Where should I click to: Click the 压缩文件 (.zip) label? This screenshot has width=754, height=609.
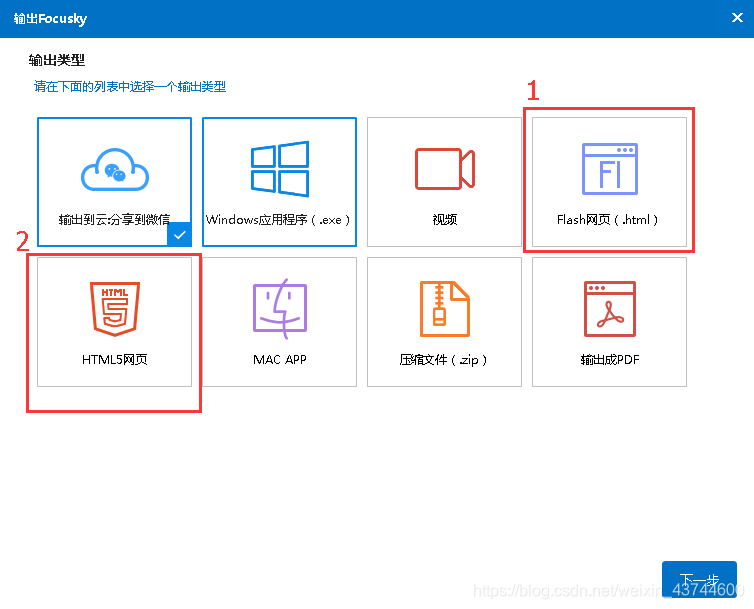point(443,359)
